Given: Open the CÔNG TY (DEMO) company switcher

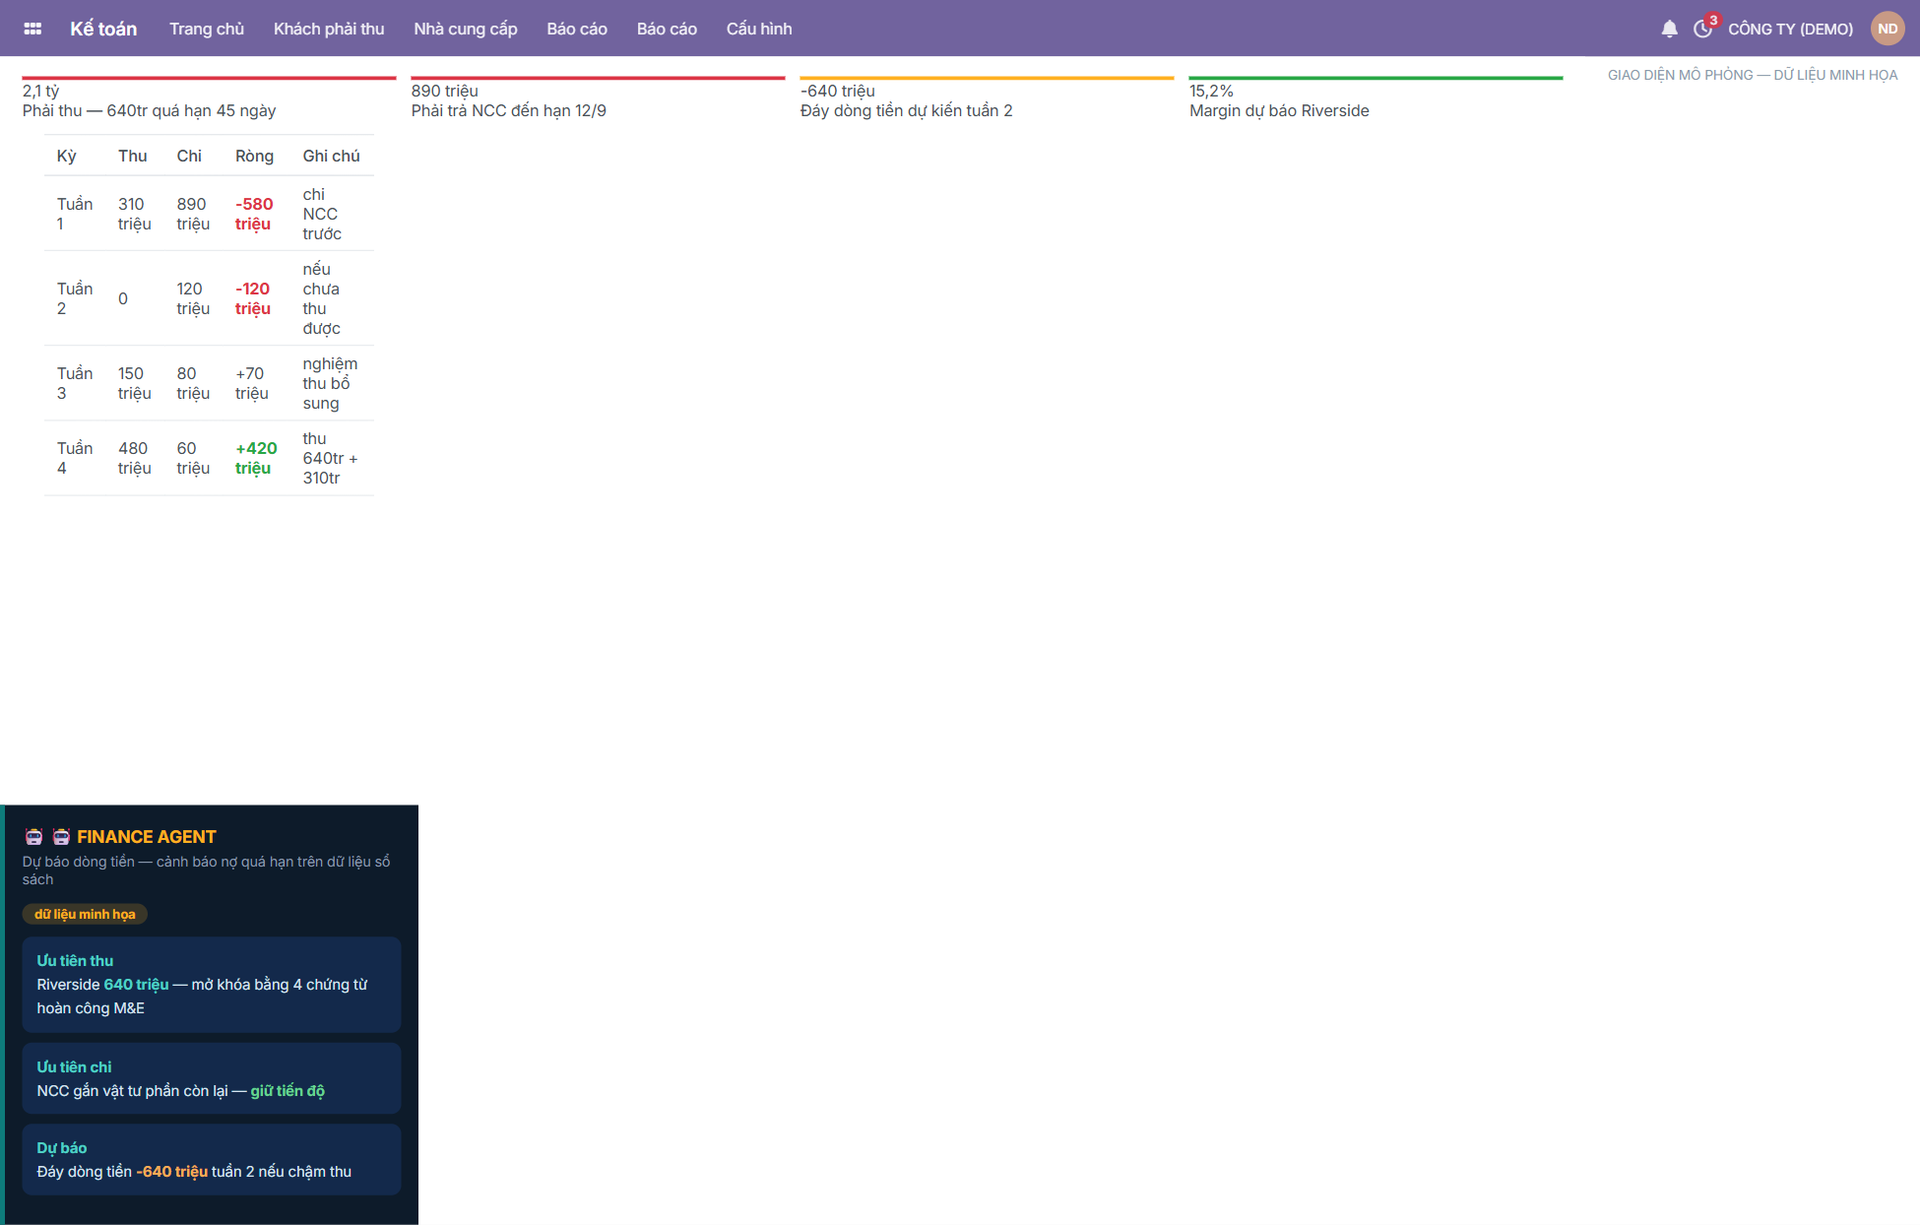Looking at the screenshot, I should pyautogui.click(x=1790, y=29).
